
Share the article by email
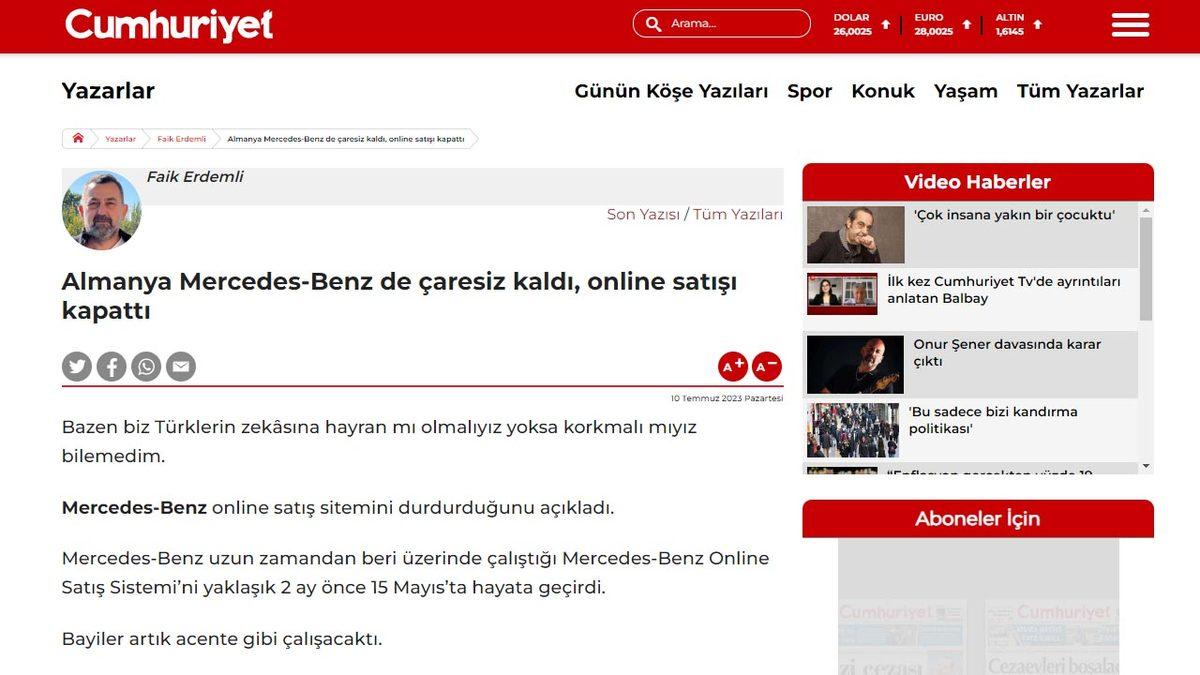[181, 366]
